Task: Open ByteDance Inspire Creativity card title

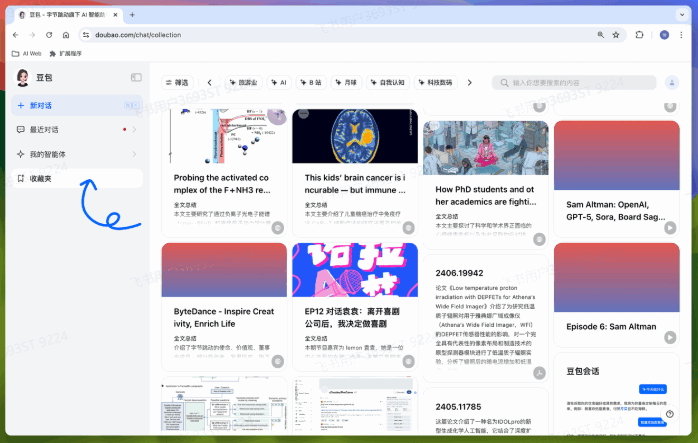Action: [x=224, y=317]
